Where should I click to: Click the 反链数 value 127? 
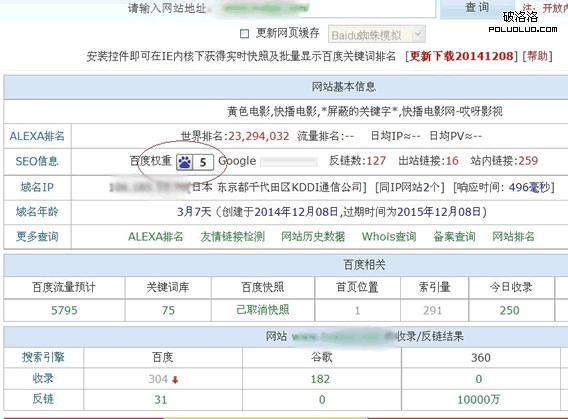pyautogui.click(x=376, y=160)
